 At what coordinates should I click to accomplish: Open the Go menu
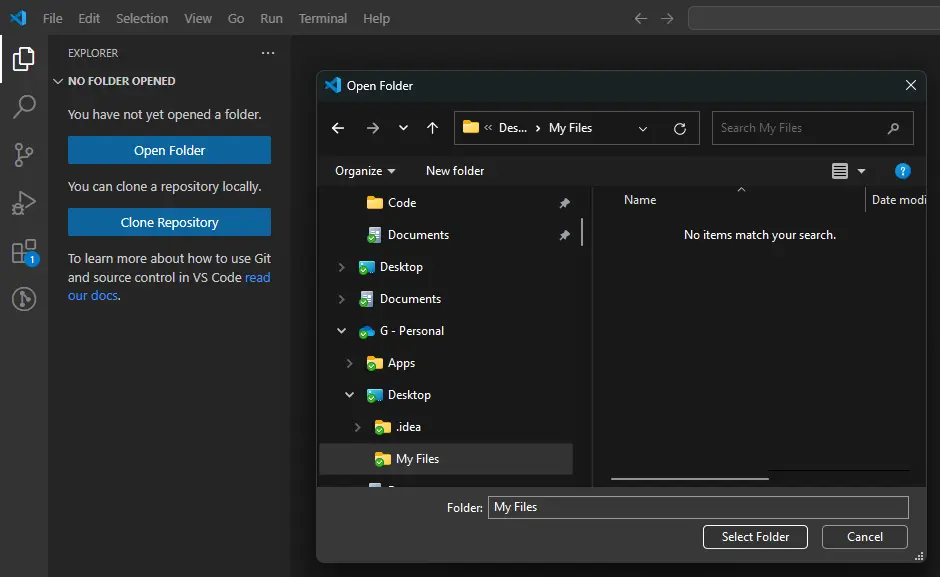point(236,19)
